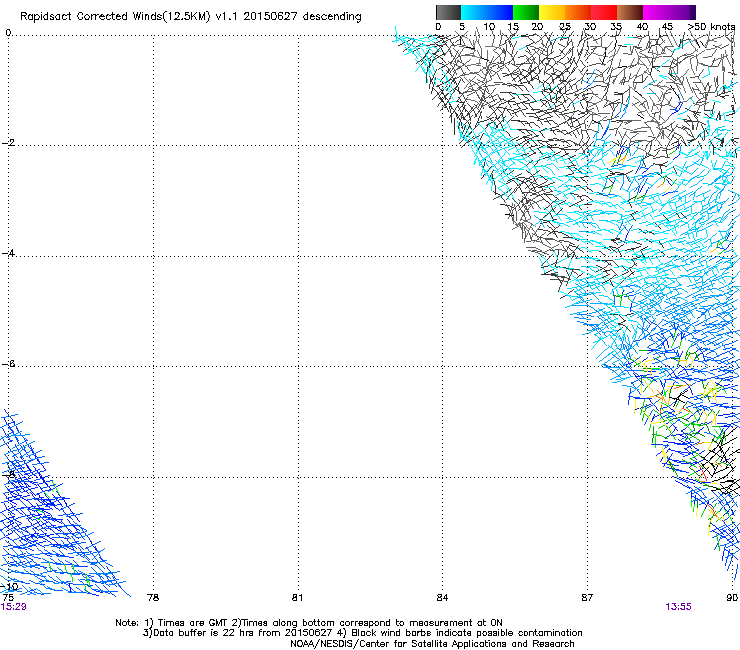740x650 pixels.
Task: Click the latitude label '-6' on left axis
Action: point(8,364)
